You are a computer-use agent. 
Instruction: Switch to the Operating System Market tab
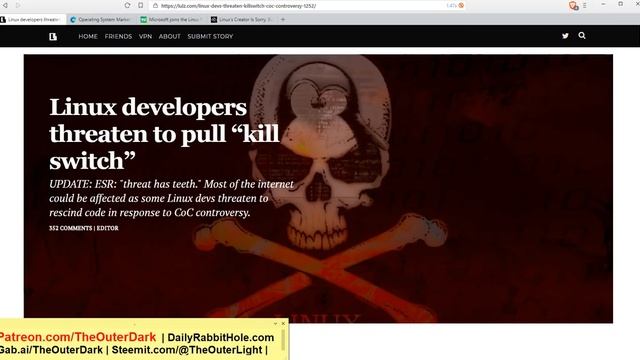coord(101,20)
